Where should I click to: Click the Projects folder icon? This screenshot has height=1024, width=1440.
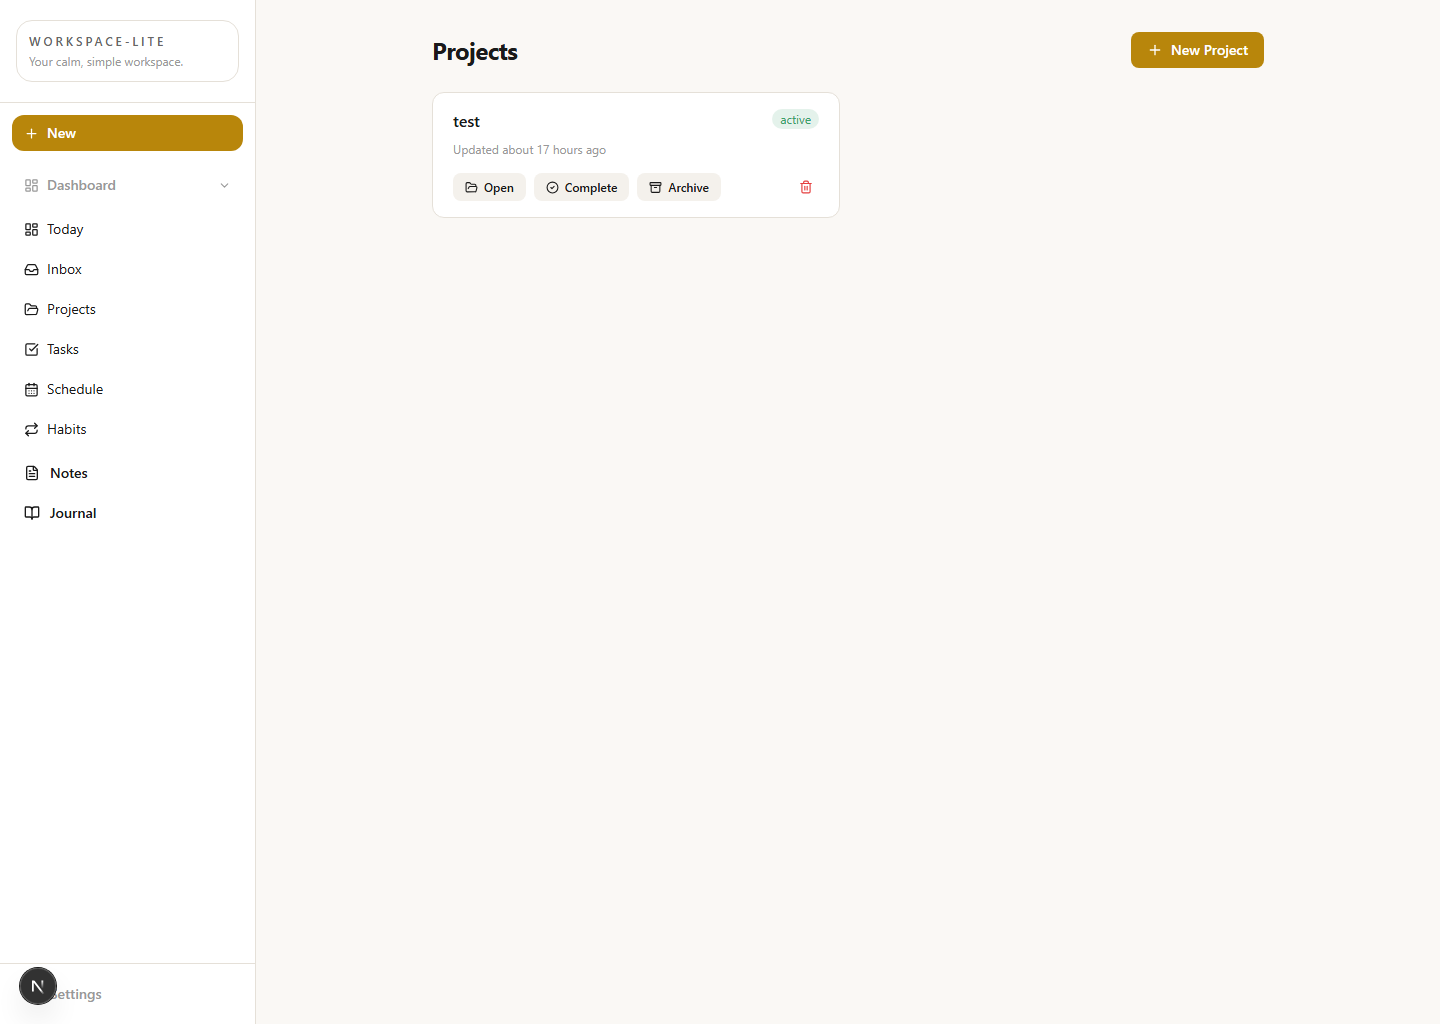coord(32,309)
